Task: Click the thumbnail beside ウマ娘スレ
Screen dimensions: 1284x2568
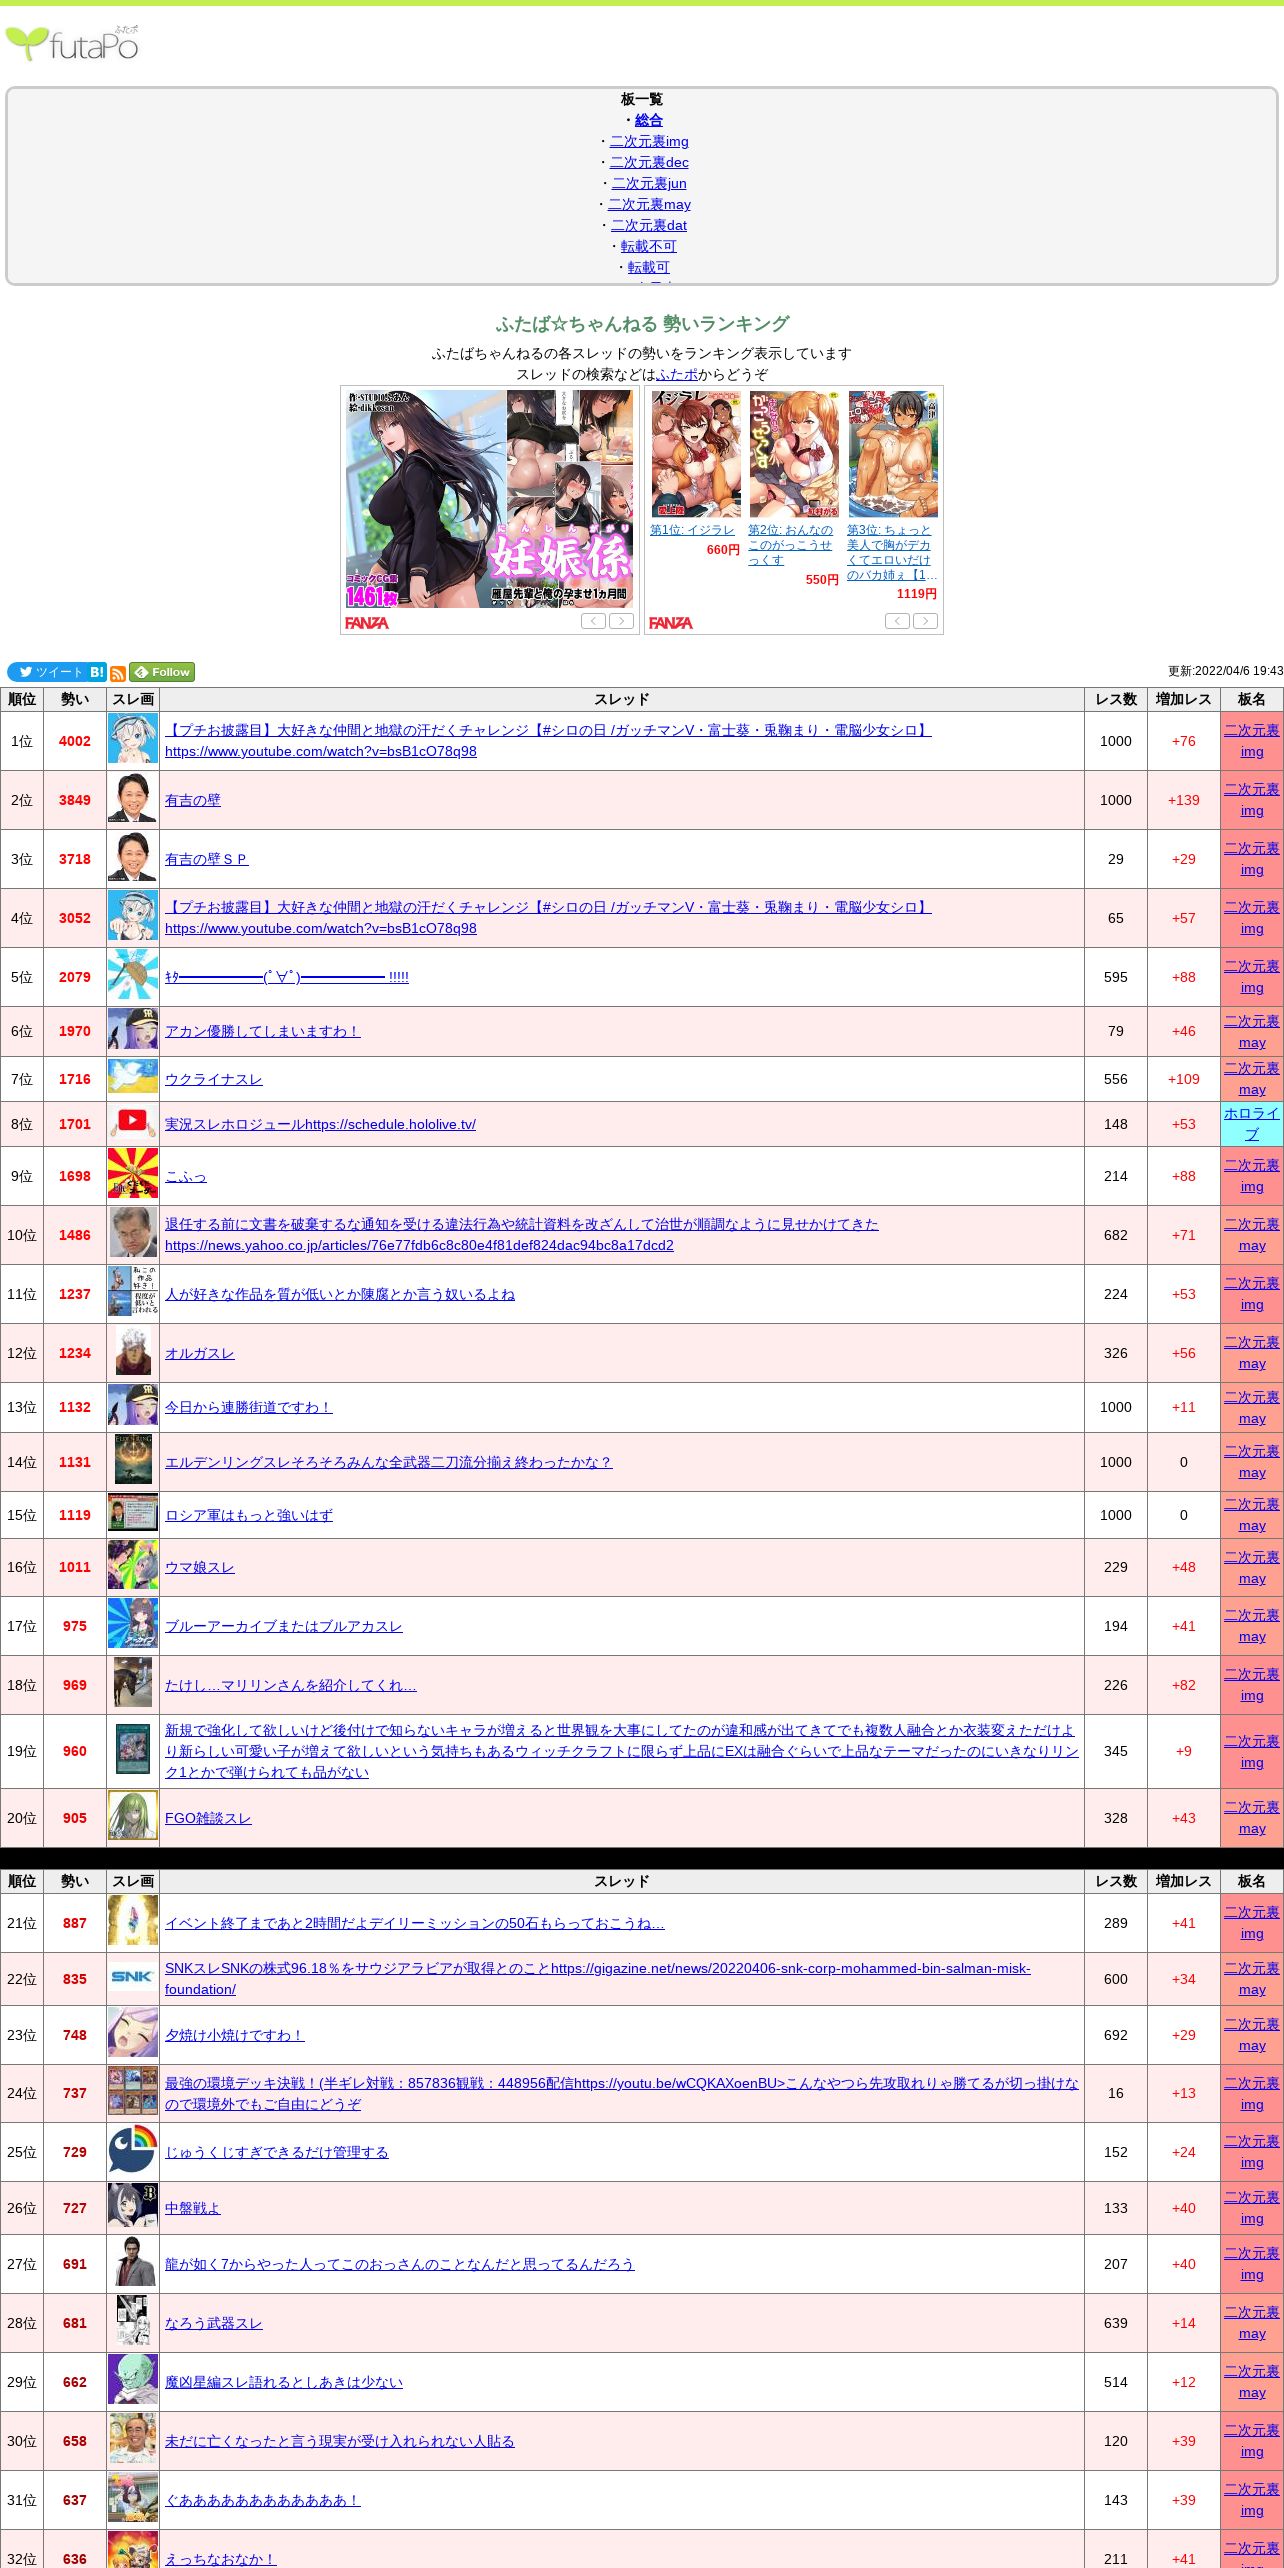Action: pyautogui.click(x=133, y=1566)
